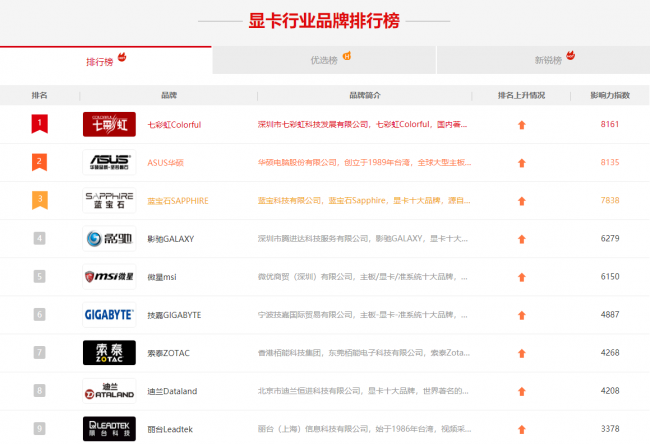The image size is (650, 444).
Task: Click the influence index value 8135
Action: tap(610, 163)
